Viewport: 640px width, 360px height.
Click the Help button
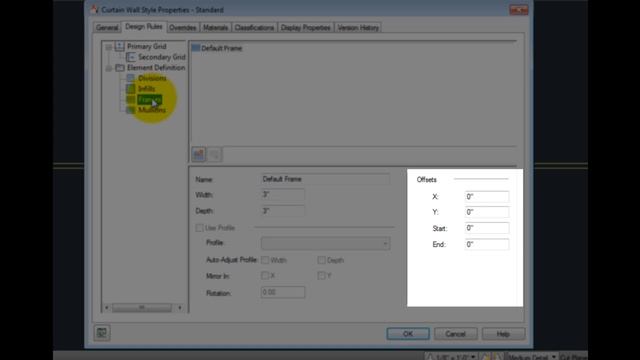coord(503,333)
